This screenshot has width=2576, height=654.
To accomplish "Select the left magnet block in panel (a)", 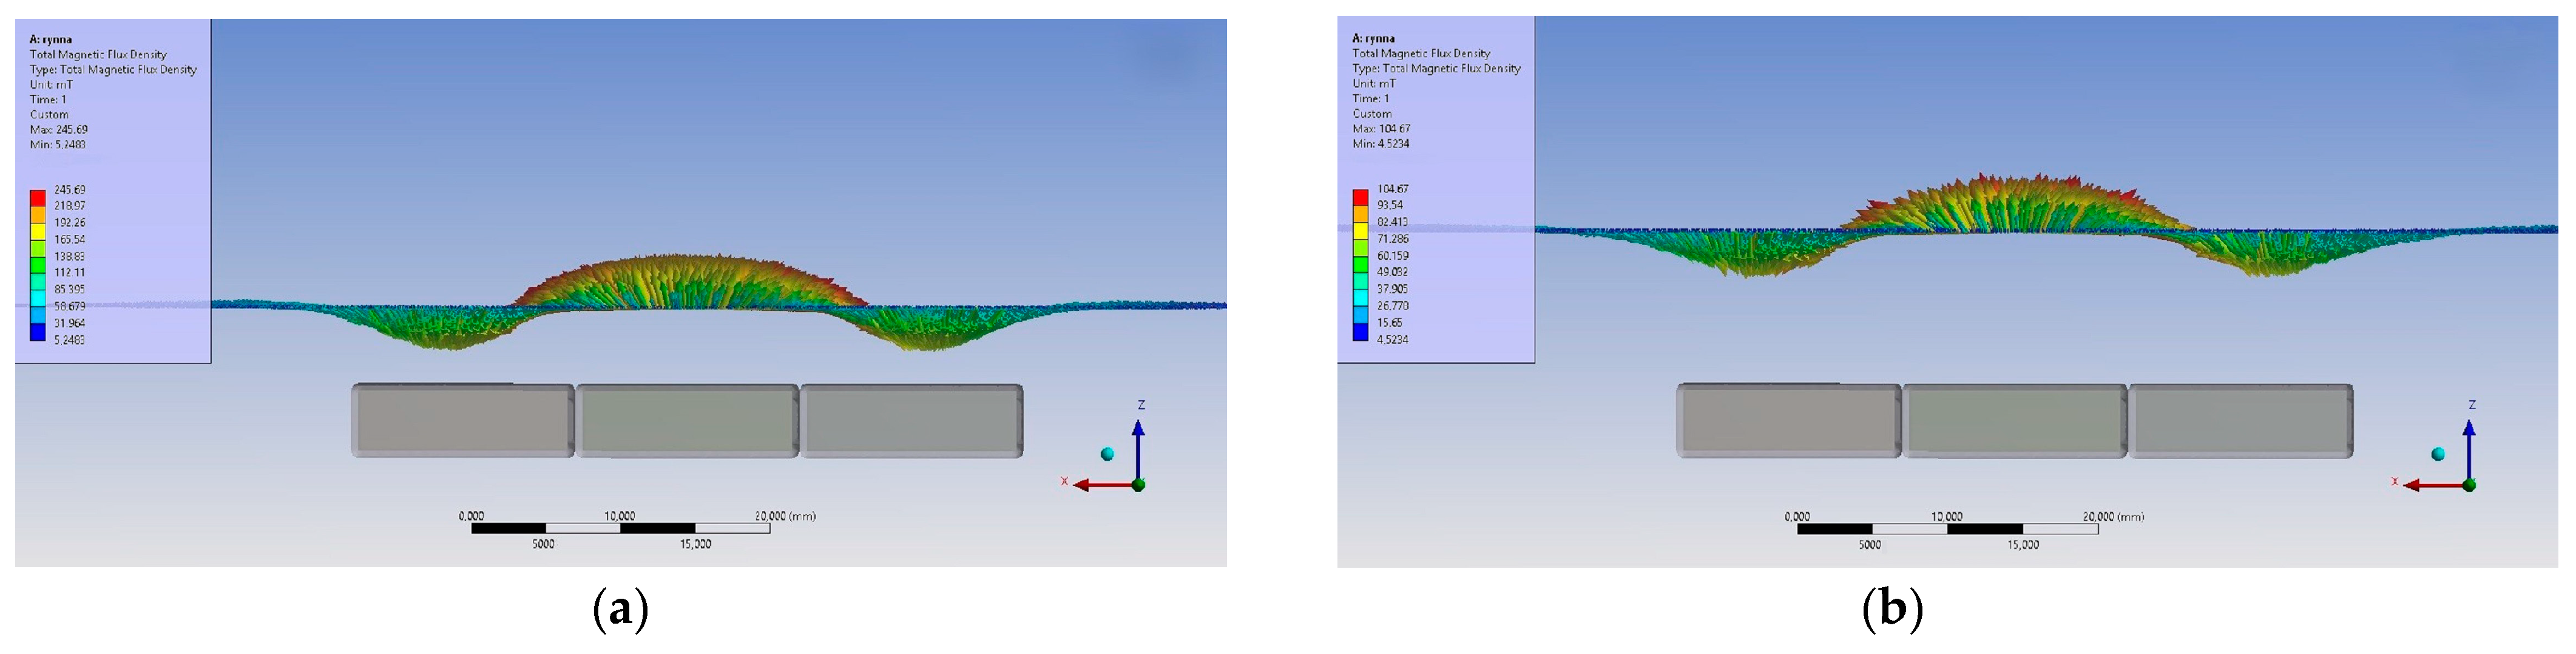I will [x=463, y=421].
